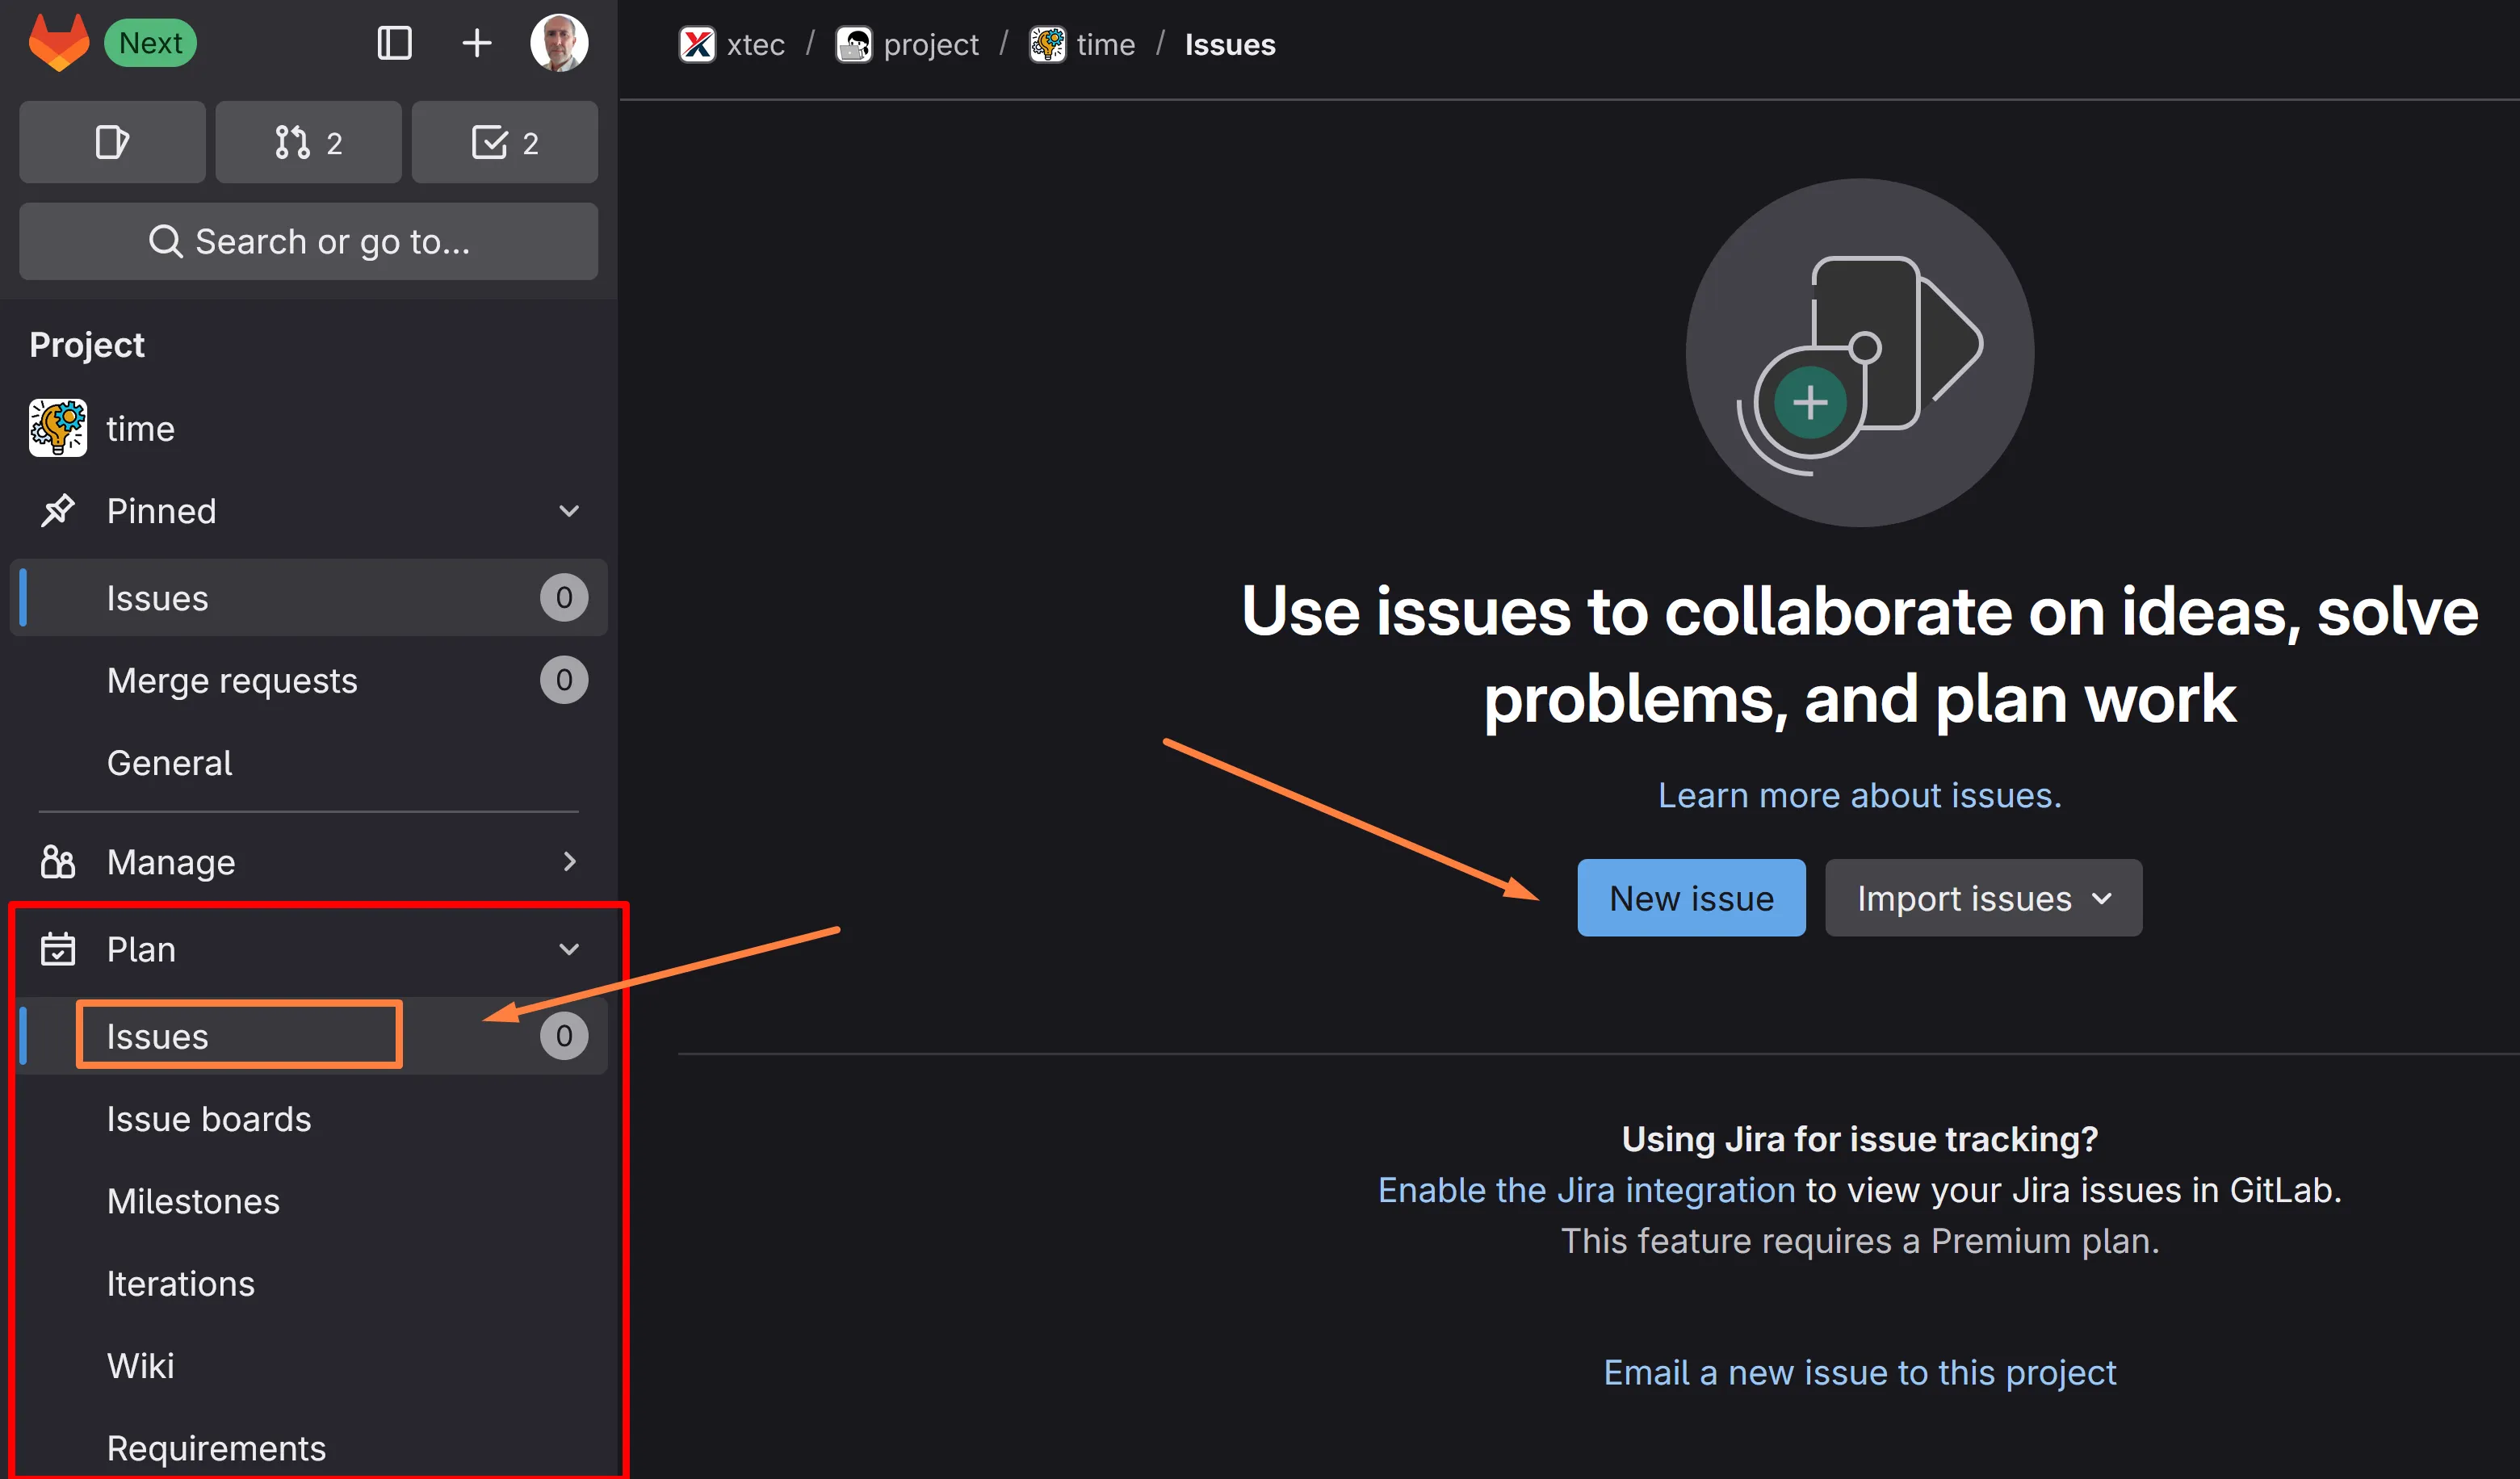Image resolution: width=2520 pixels, height=1479 pixels.
Task: Toggle the sidebar collapse icon
Action: click(x=394, y=43)
